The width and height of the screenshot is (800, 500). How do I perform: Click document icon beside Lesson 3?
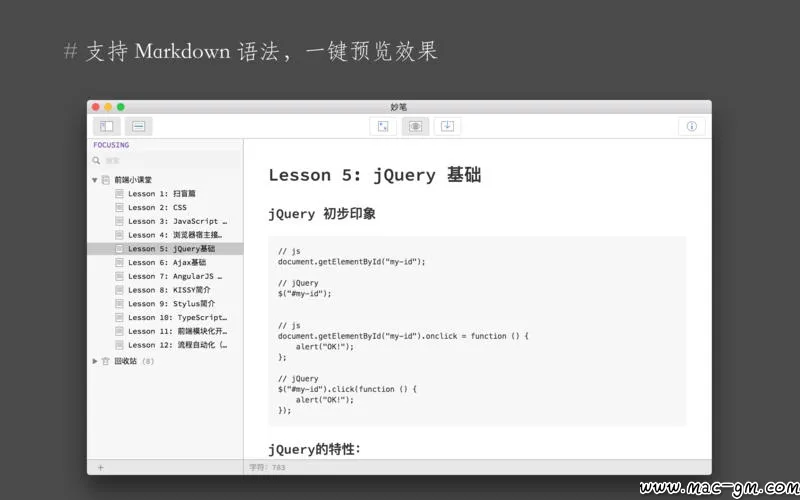tap(119, 221)
